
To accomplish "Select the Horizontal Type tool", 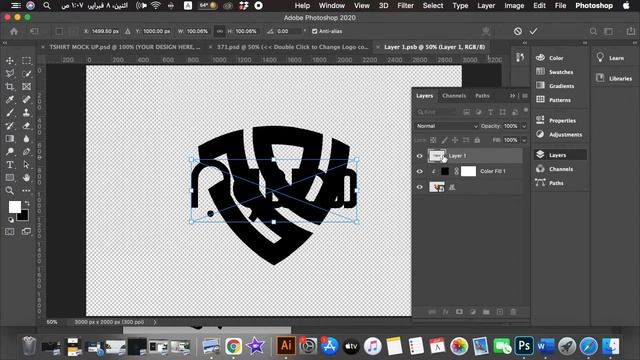I will (10, 165).
